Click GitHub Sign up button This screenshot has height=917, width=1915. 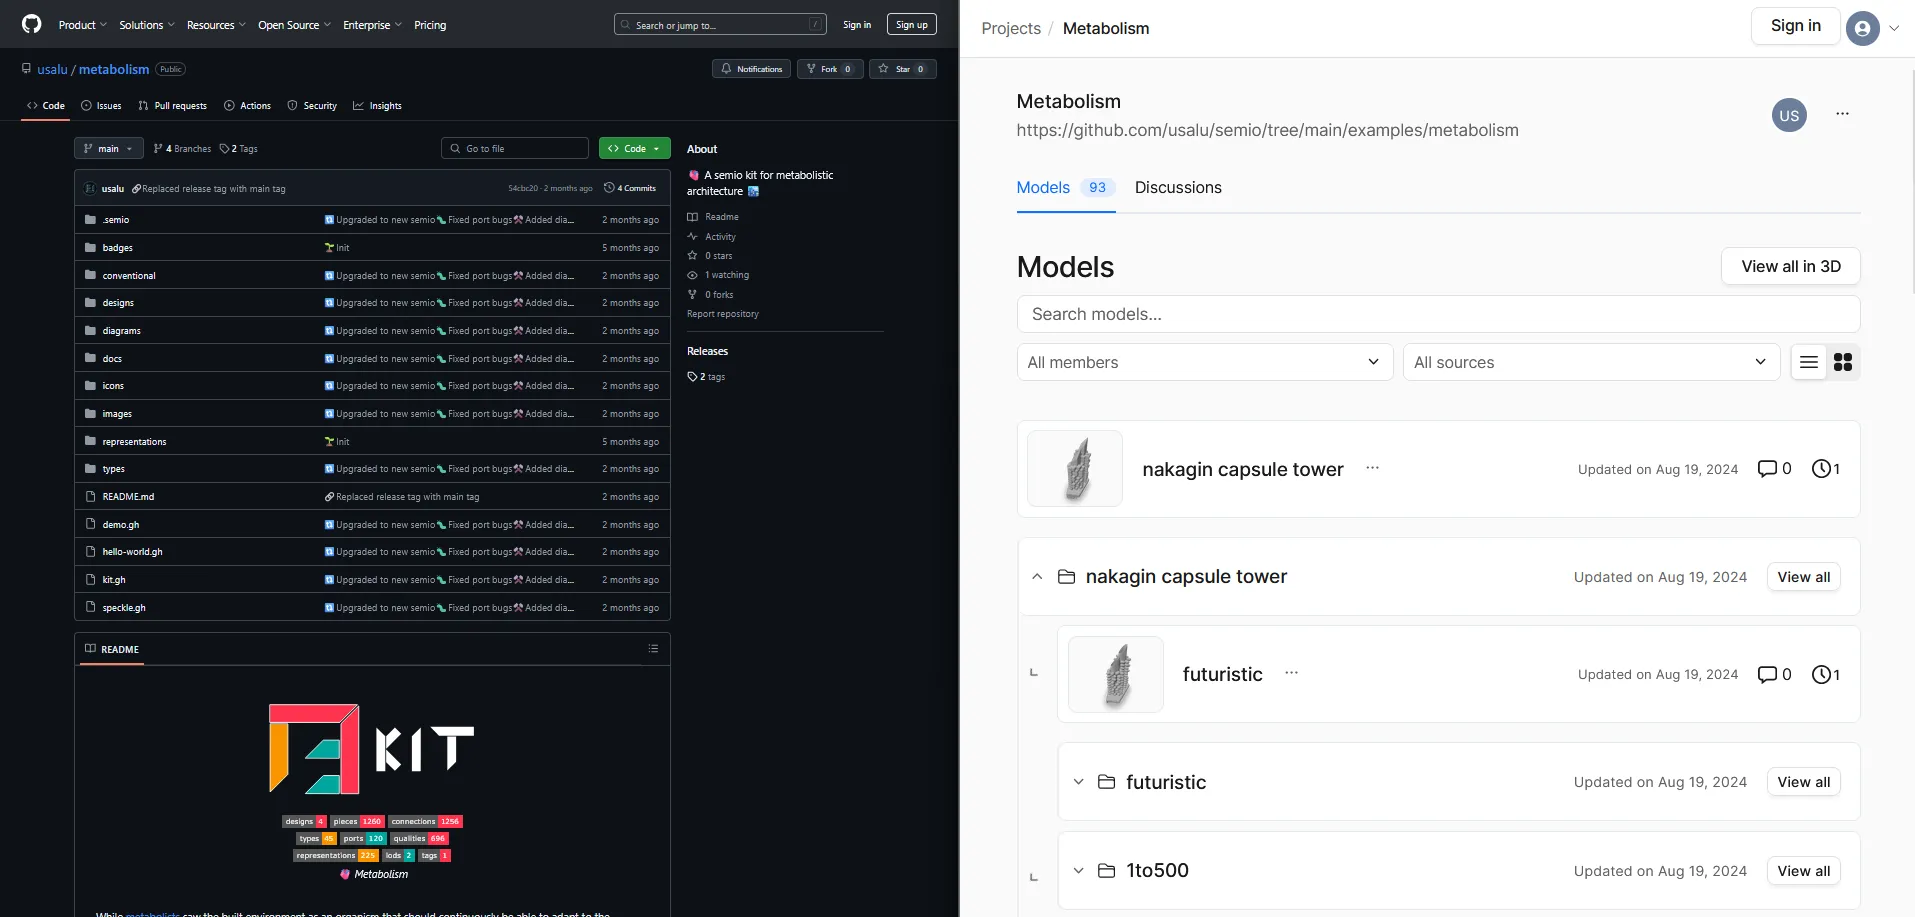coord(911,24)
